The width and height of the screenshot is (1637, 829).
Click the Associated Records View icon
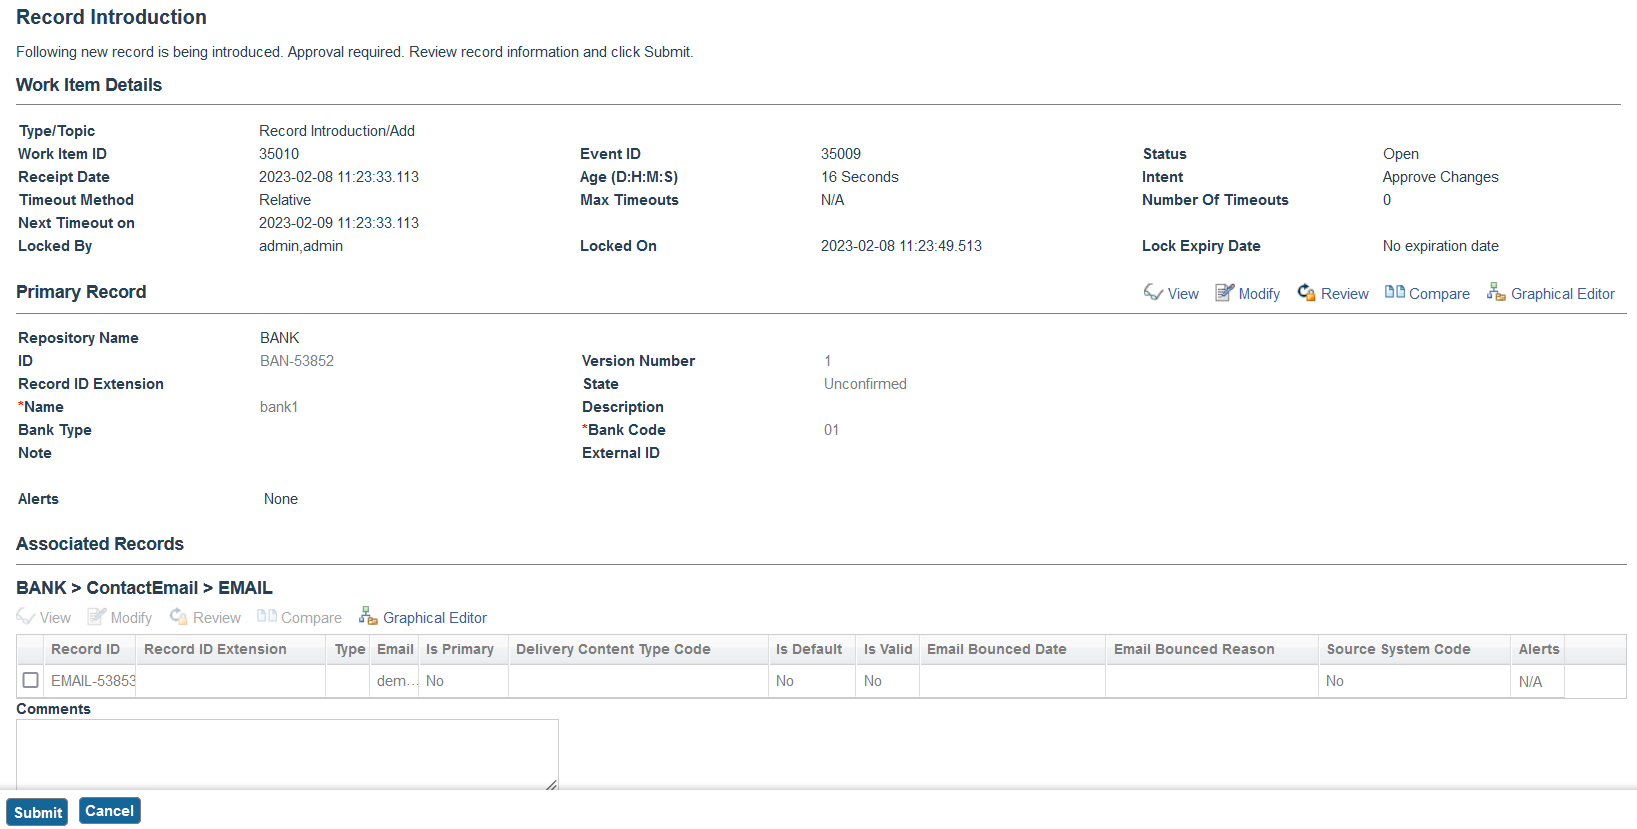coord(26,617)
